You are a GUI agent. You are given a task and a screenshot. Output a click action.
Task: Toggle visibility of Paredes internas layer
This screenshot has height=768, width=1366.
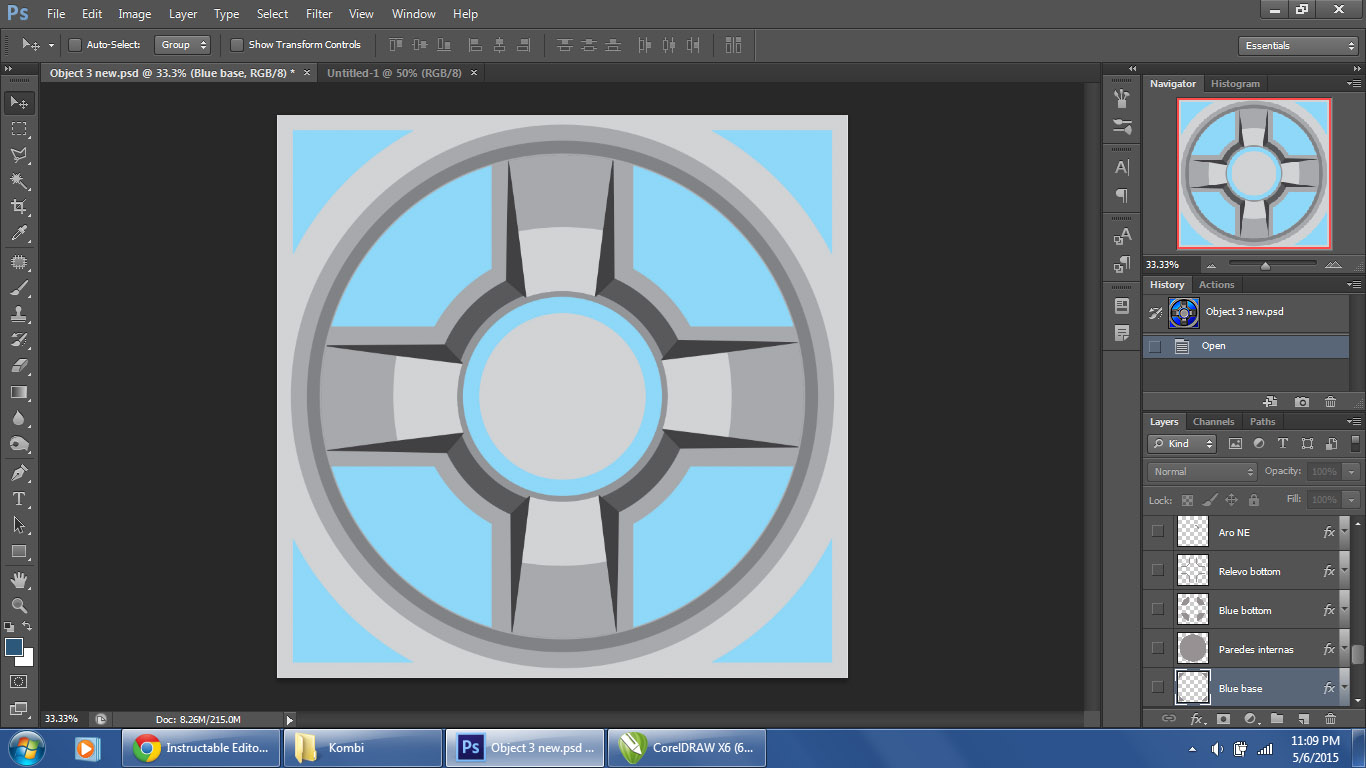[x=1158, y=649]
